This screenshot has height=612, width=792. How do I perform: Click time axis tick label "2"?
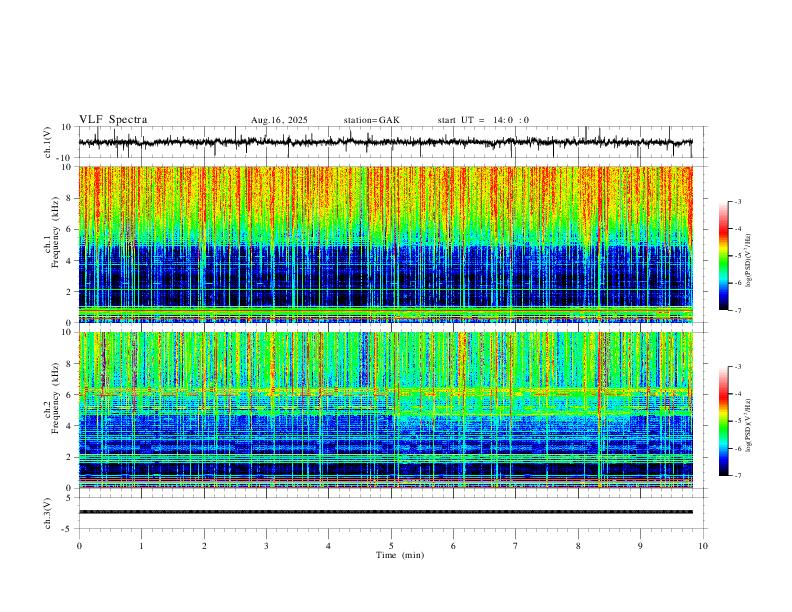point(204,546)
